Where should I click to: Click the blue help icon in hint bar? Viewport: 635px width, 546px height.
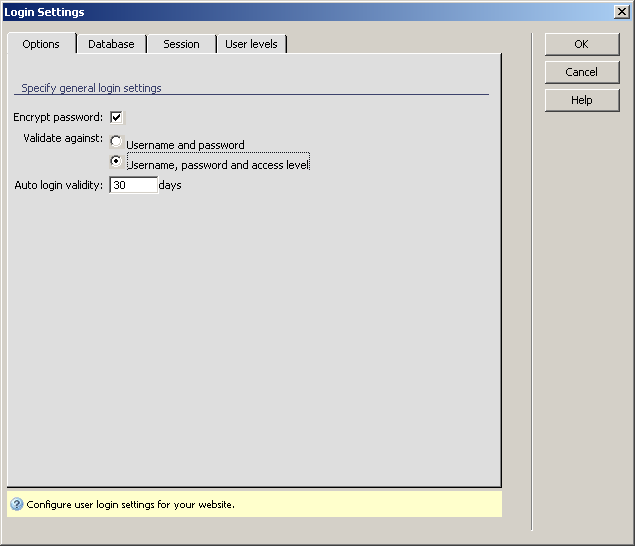click(x=17, y=504)
